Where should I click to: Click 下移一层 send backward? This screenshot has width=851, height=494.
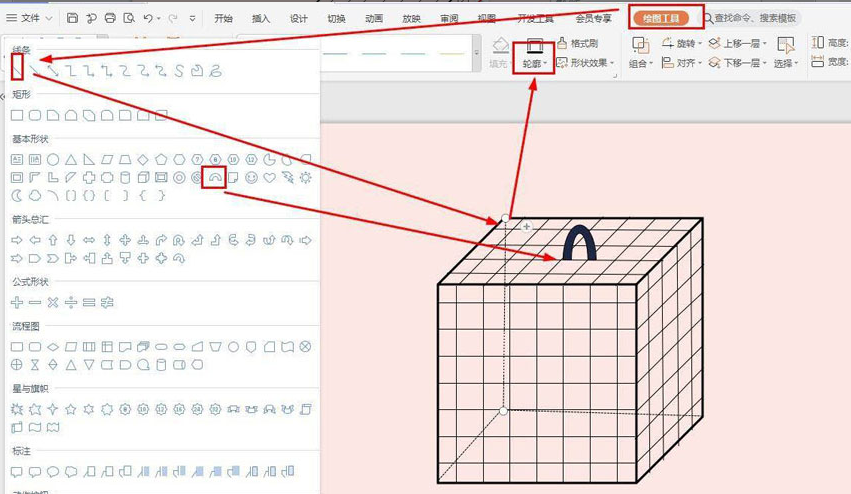point(738,63)
